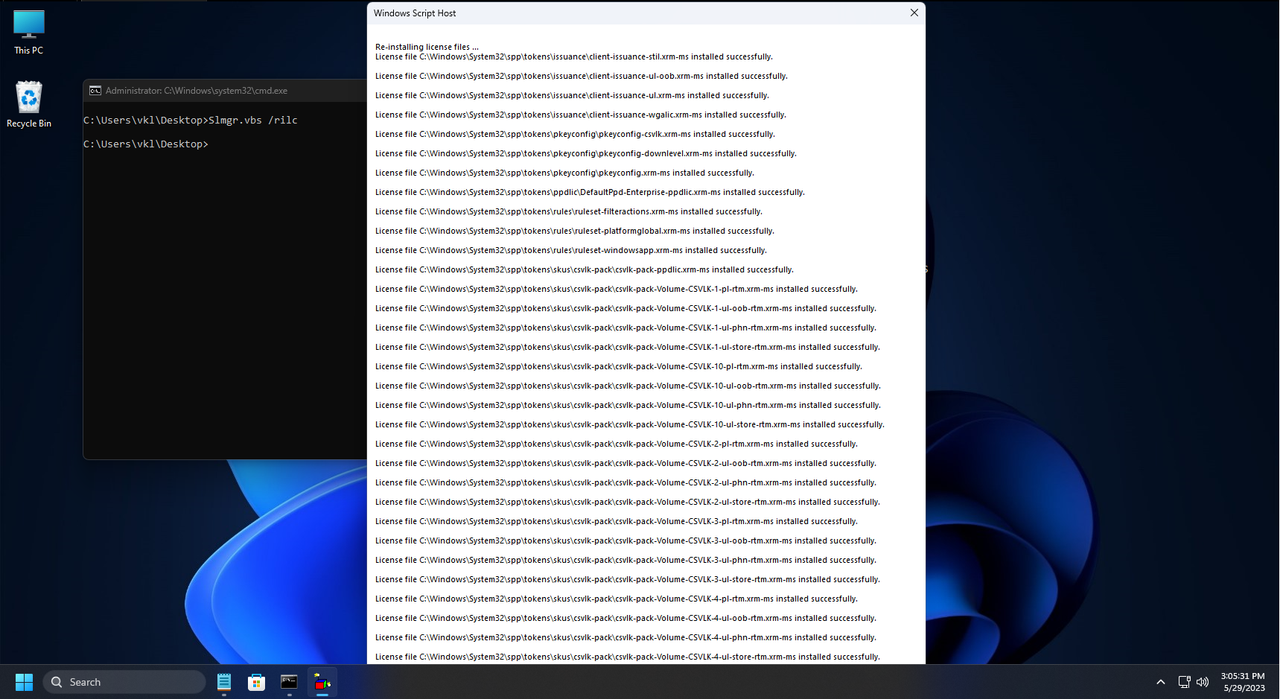Switch to Command Prompt taskbar icon
The height and width of the screenshot is (699, 1280).
(289, 682)
